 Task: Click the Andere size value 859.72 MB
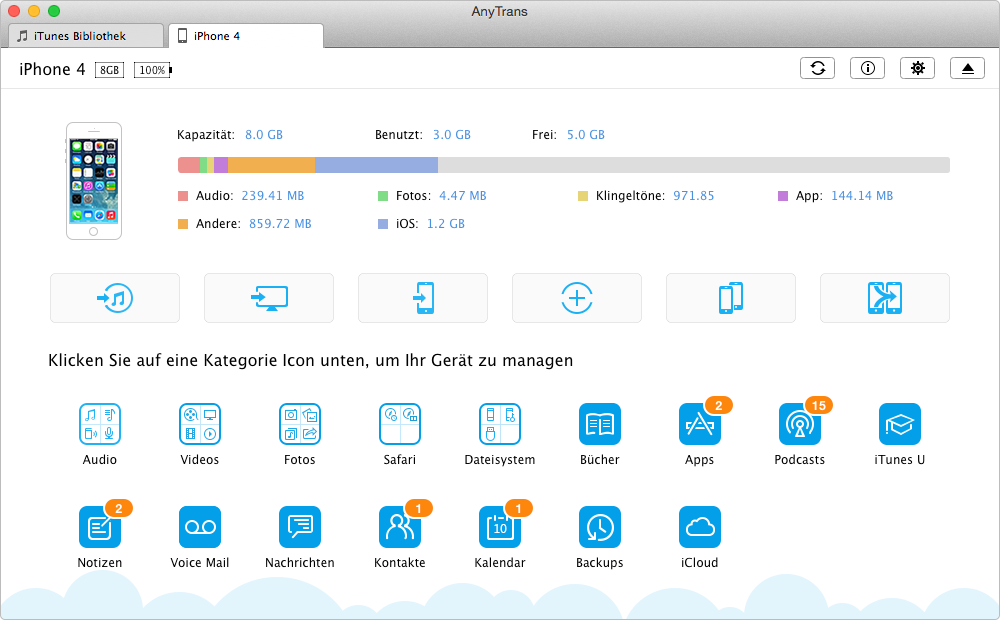280,224
